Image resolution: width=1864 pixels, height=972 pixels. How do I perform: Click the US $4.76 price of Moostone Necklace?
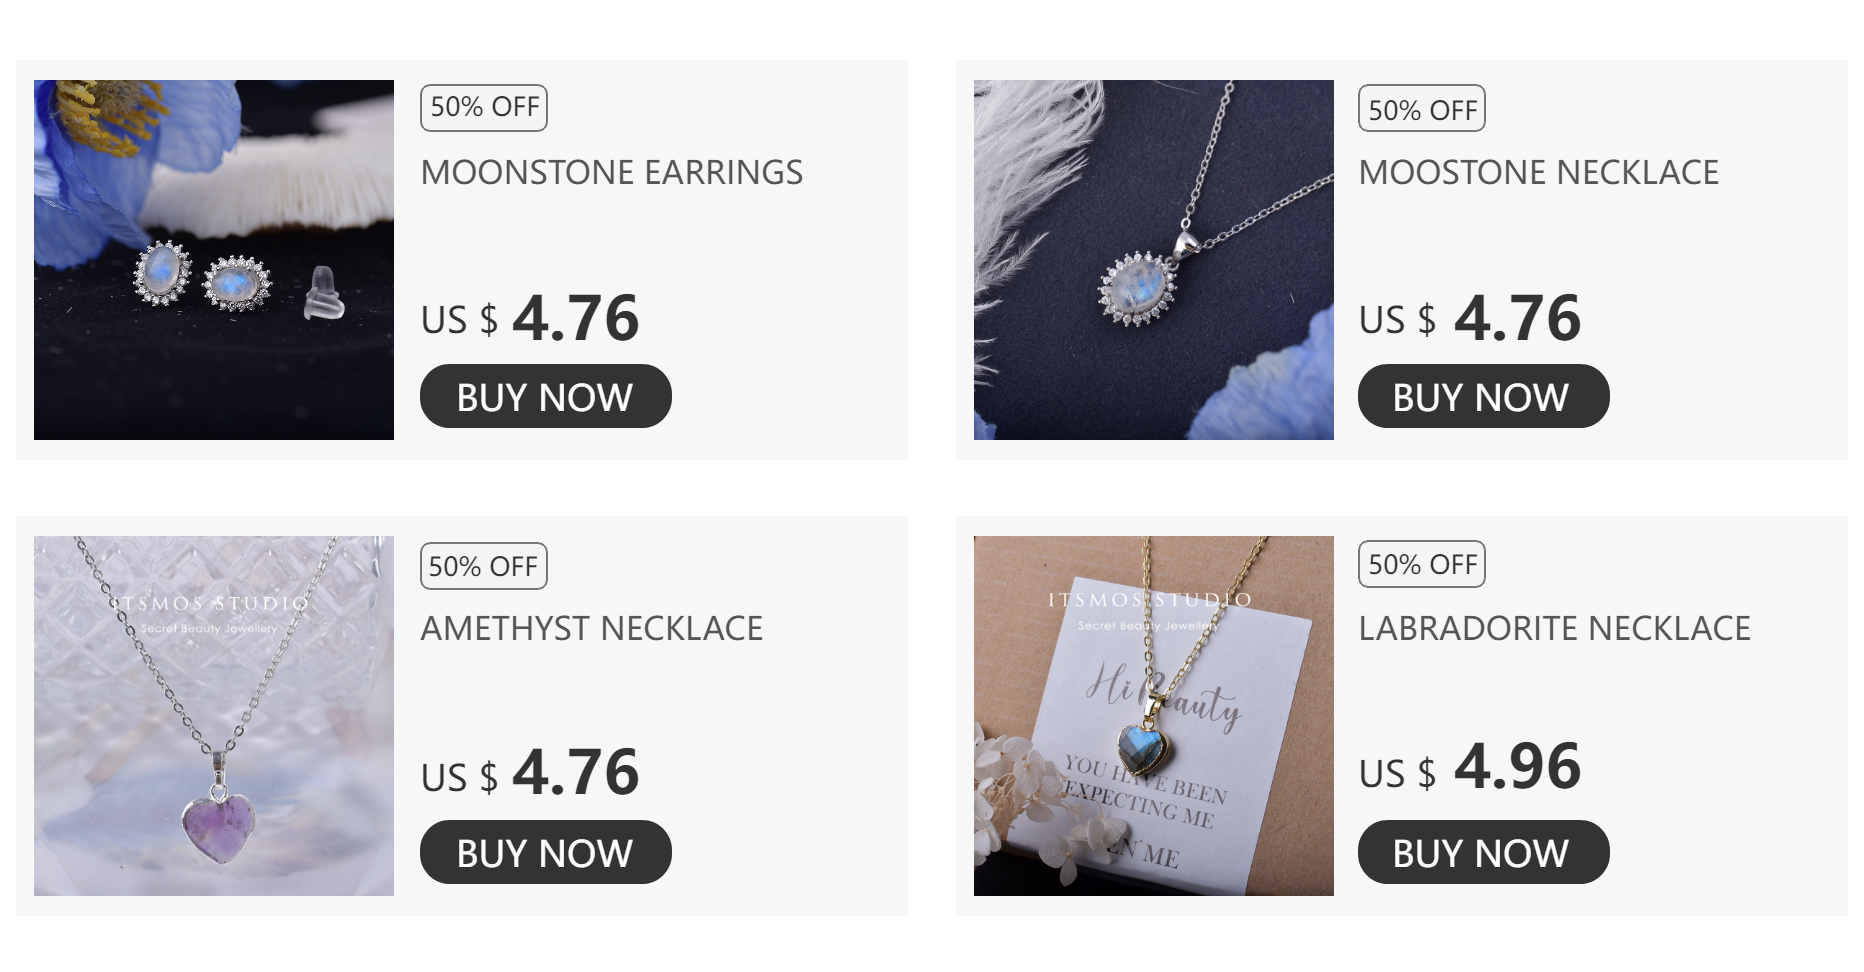[x=1470, y=318]
